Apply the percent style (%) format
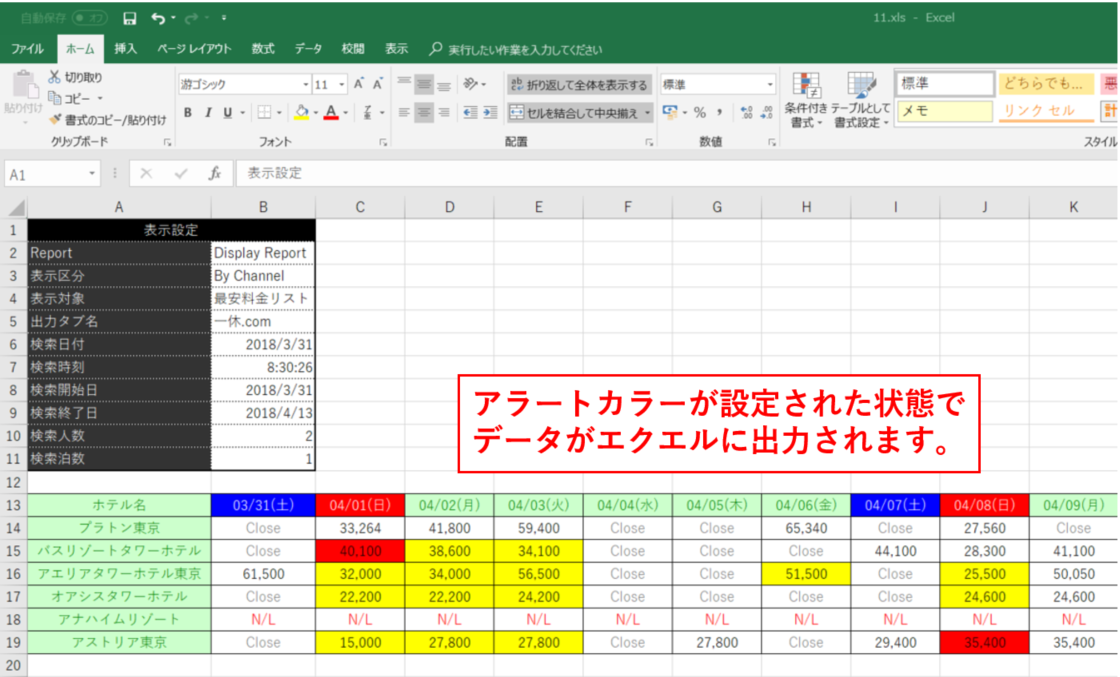This screenshot has height=677, width=1120. (x=700, y=112)
